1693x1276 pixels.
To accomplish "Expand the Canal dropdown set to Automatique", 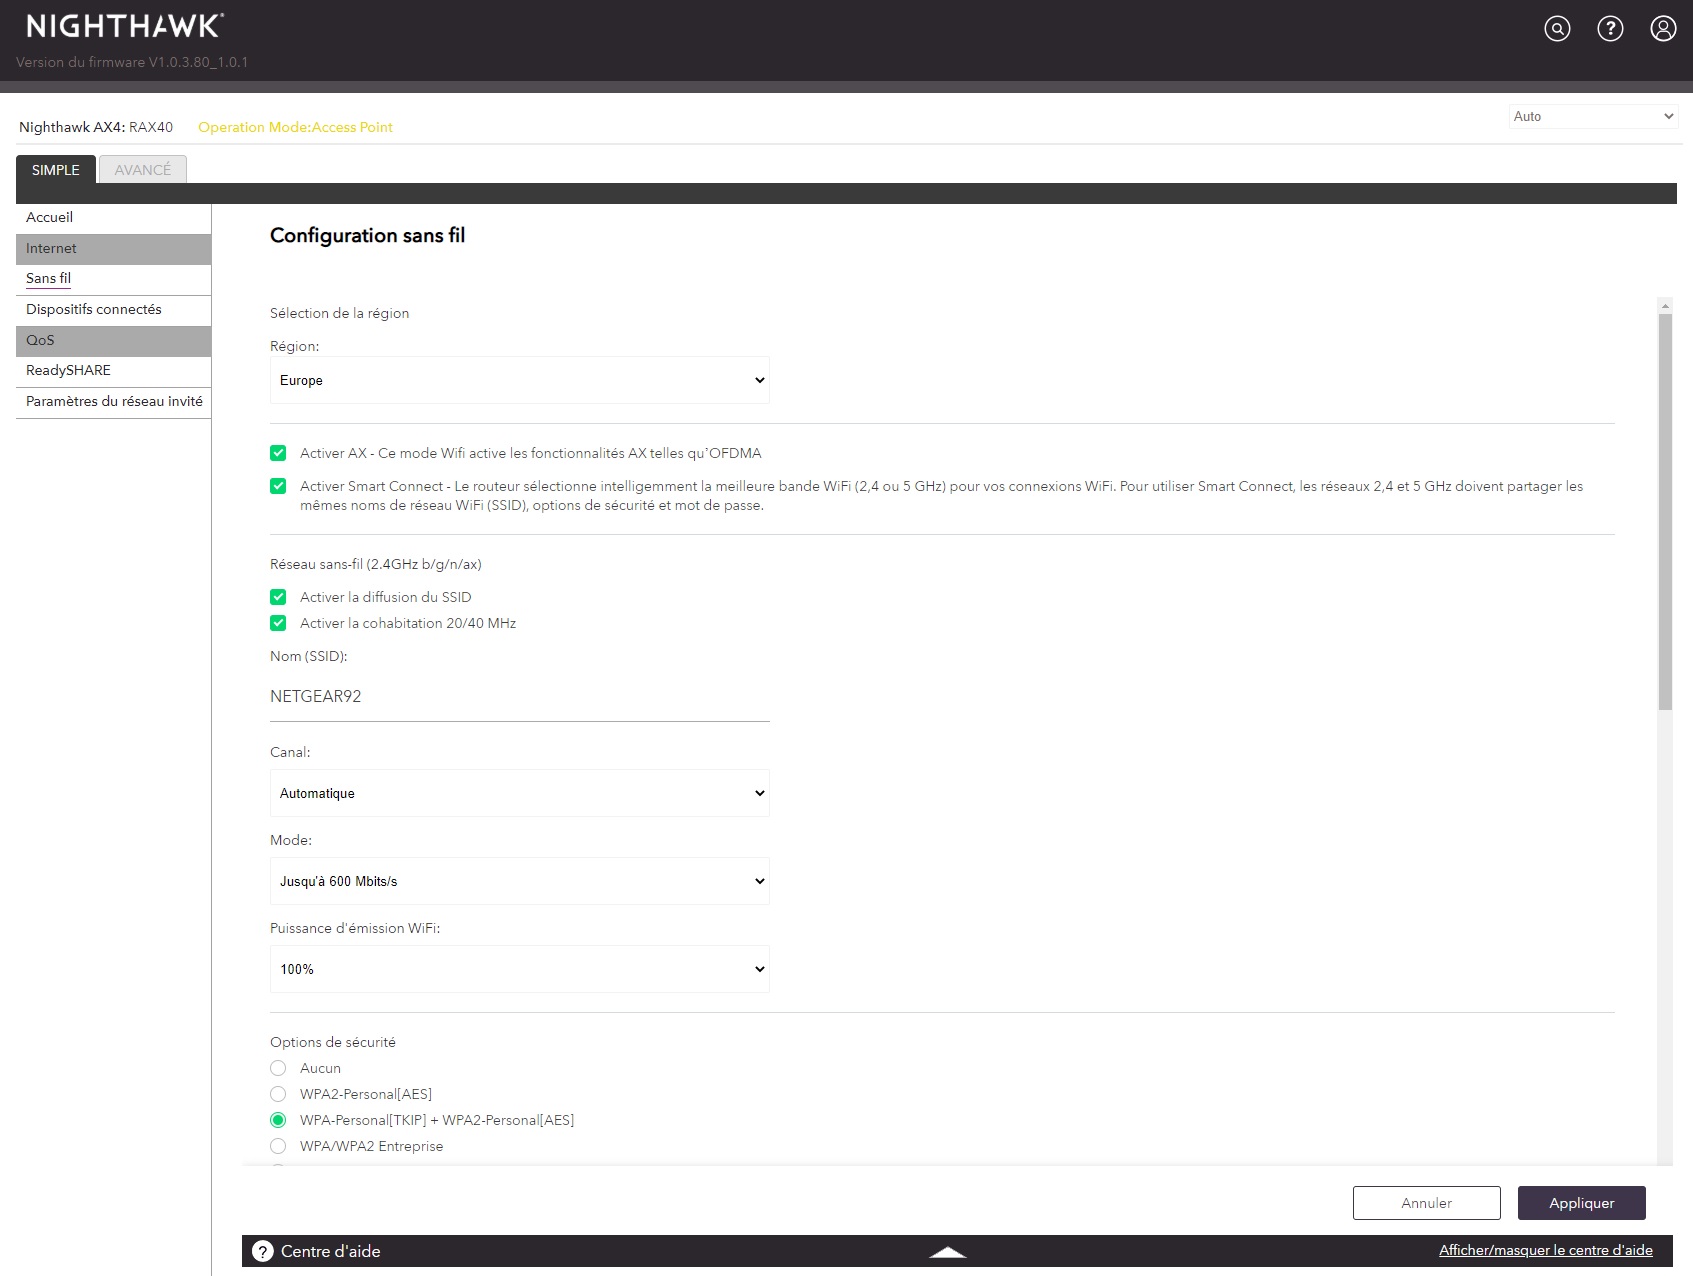I will (519, 793).
